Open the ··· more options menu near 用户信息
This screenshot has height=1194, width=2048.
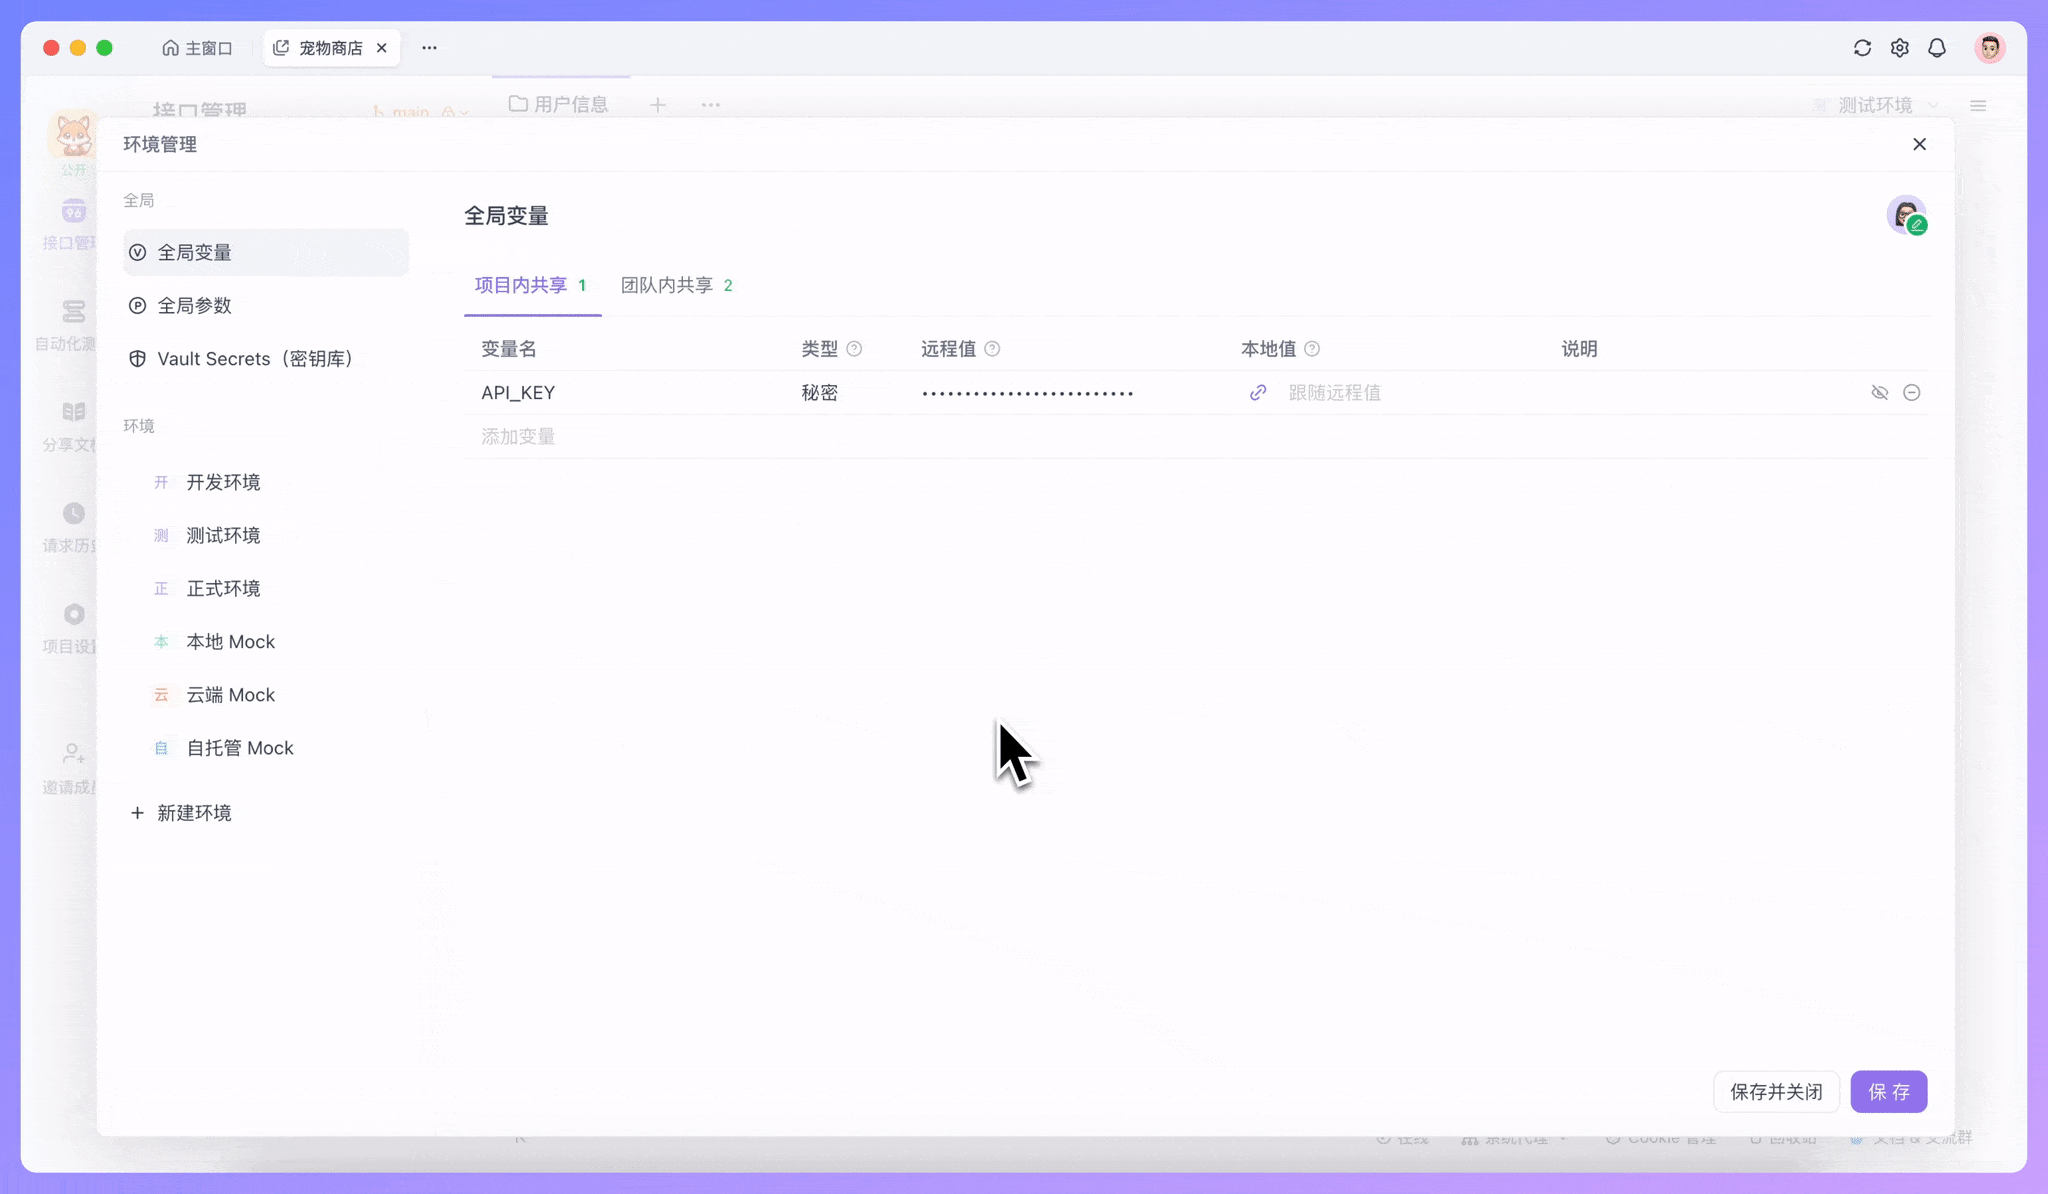pyautogui.click(x=710, y=104)
